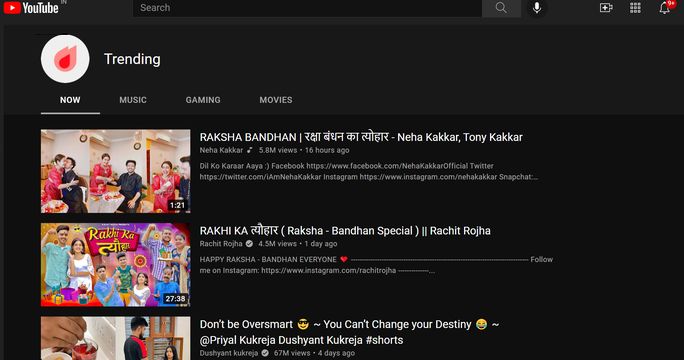
Task: Click the 27:38 duration badge
Action: tap(175, 298)
